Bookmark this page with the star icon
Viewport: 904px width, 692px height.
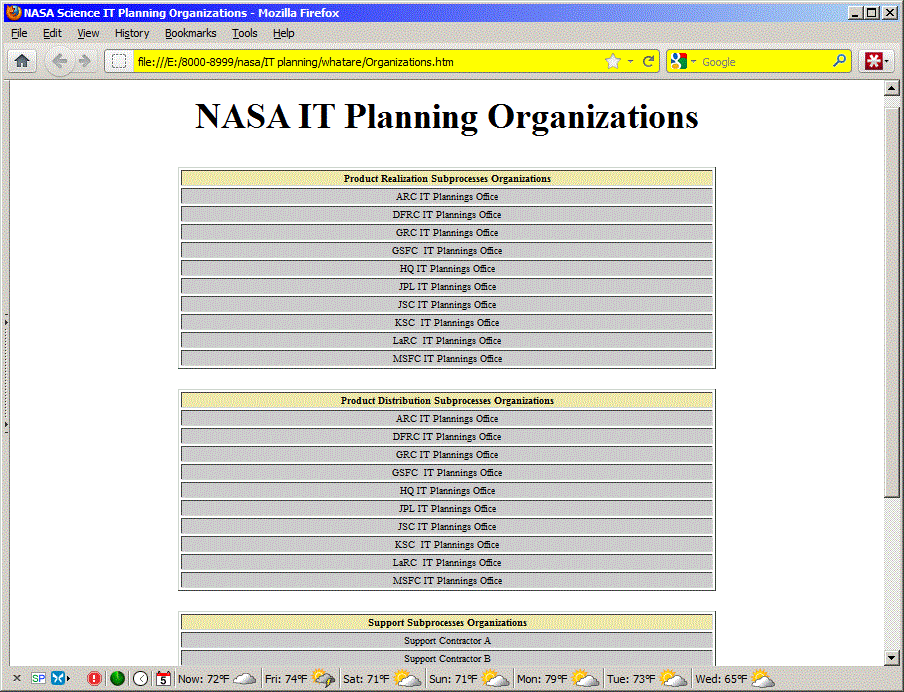pos(613,61)
